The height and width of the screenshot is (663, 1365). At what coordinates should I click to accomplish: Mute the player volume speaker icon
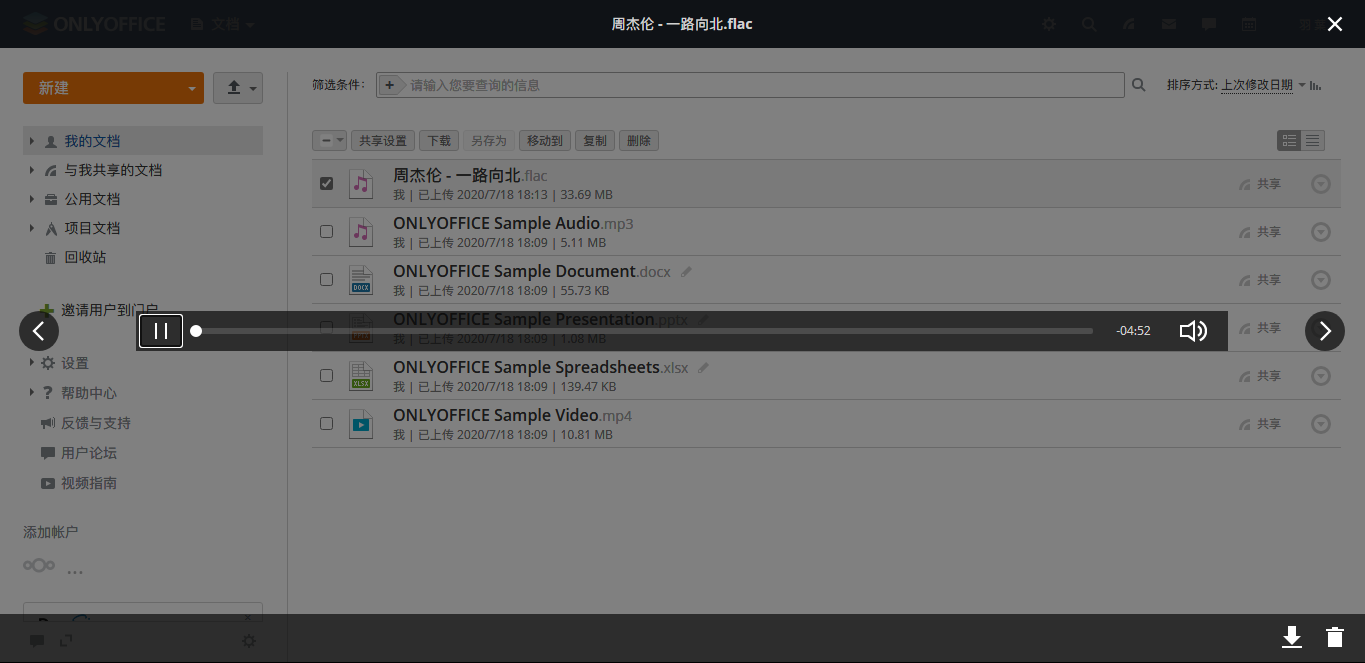(x=1193, y=331)
